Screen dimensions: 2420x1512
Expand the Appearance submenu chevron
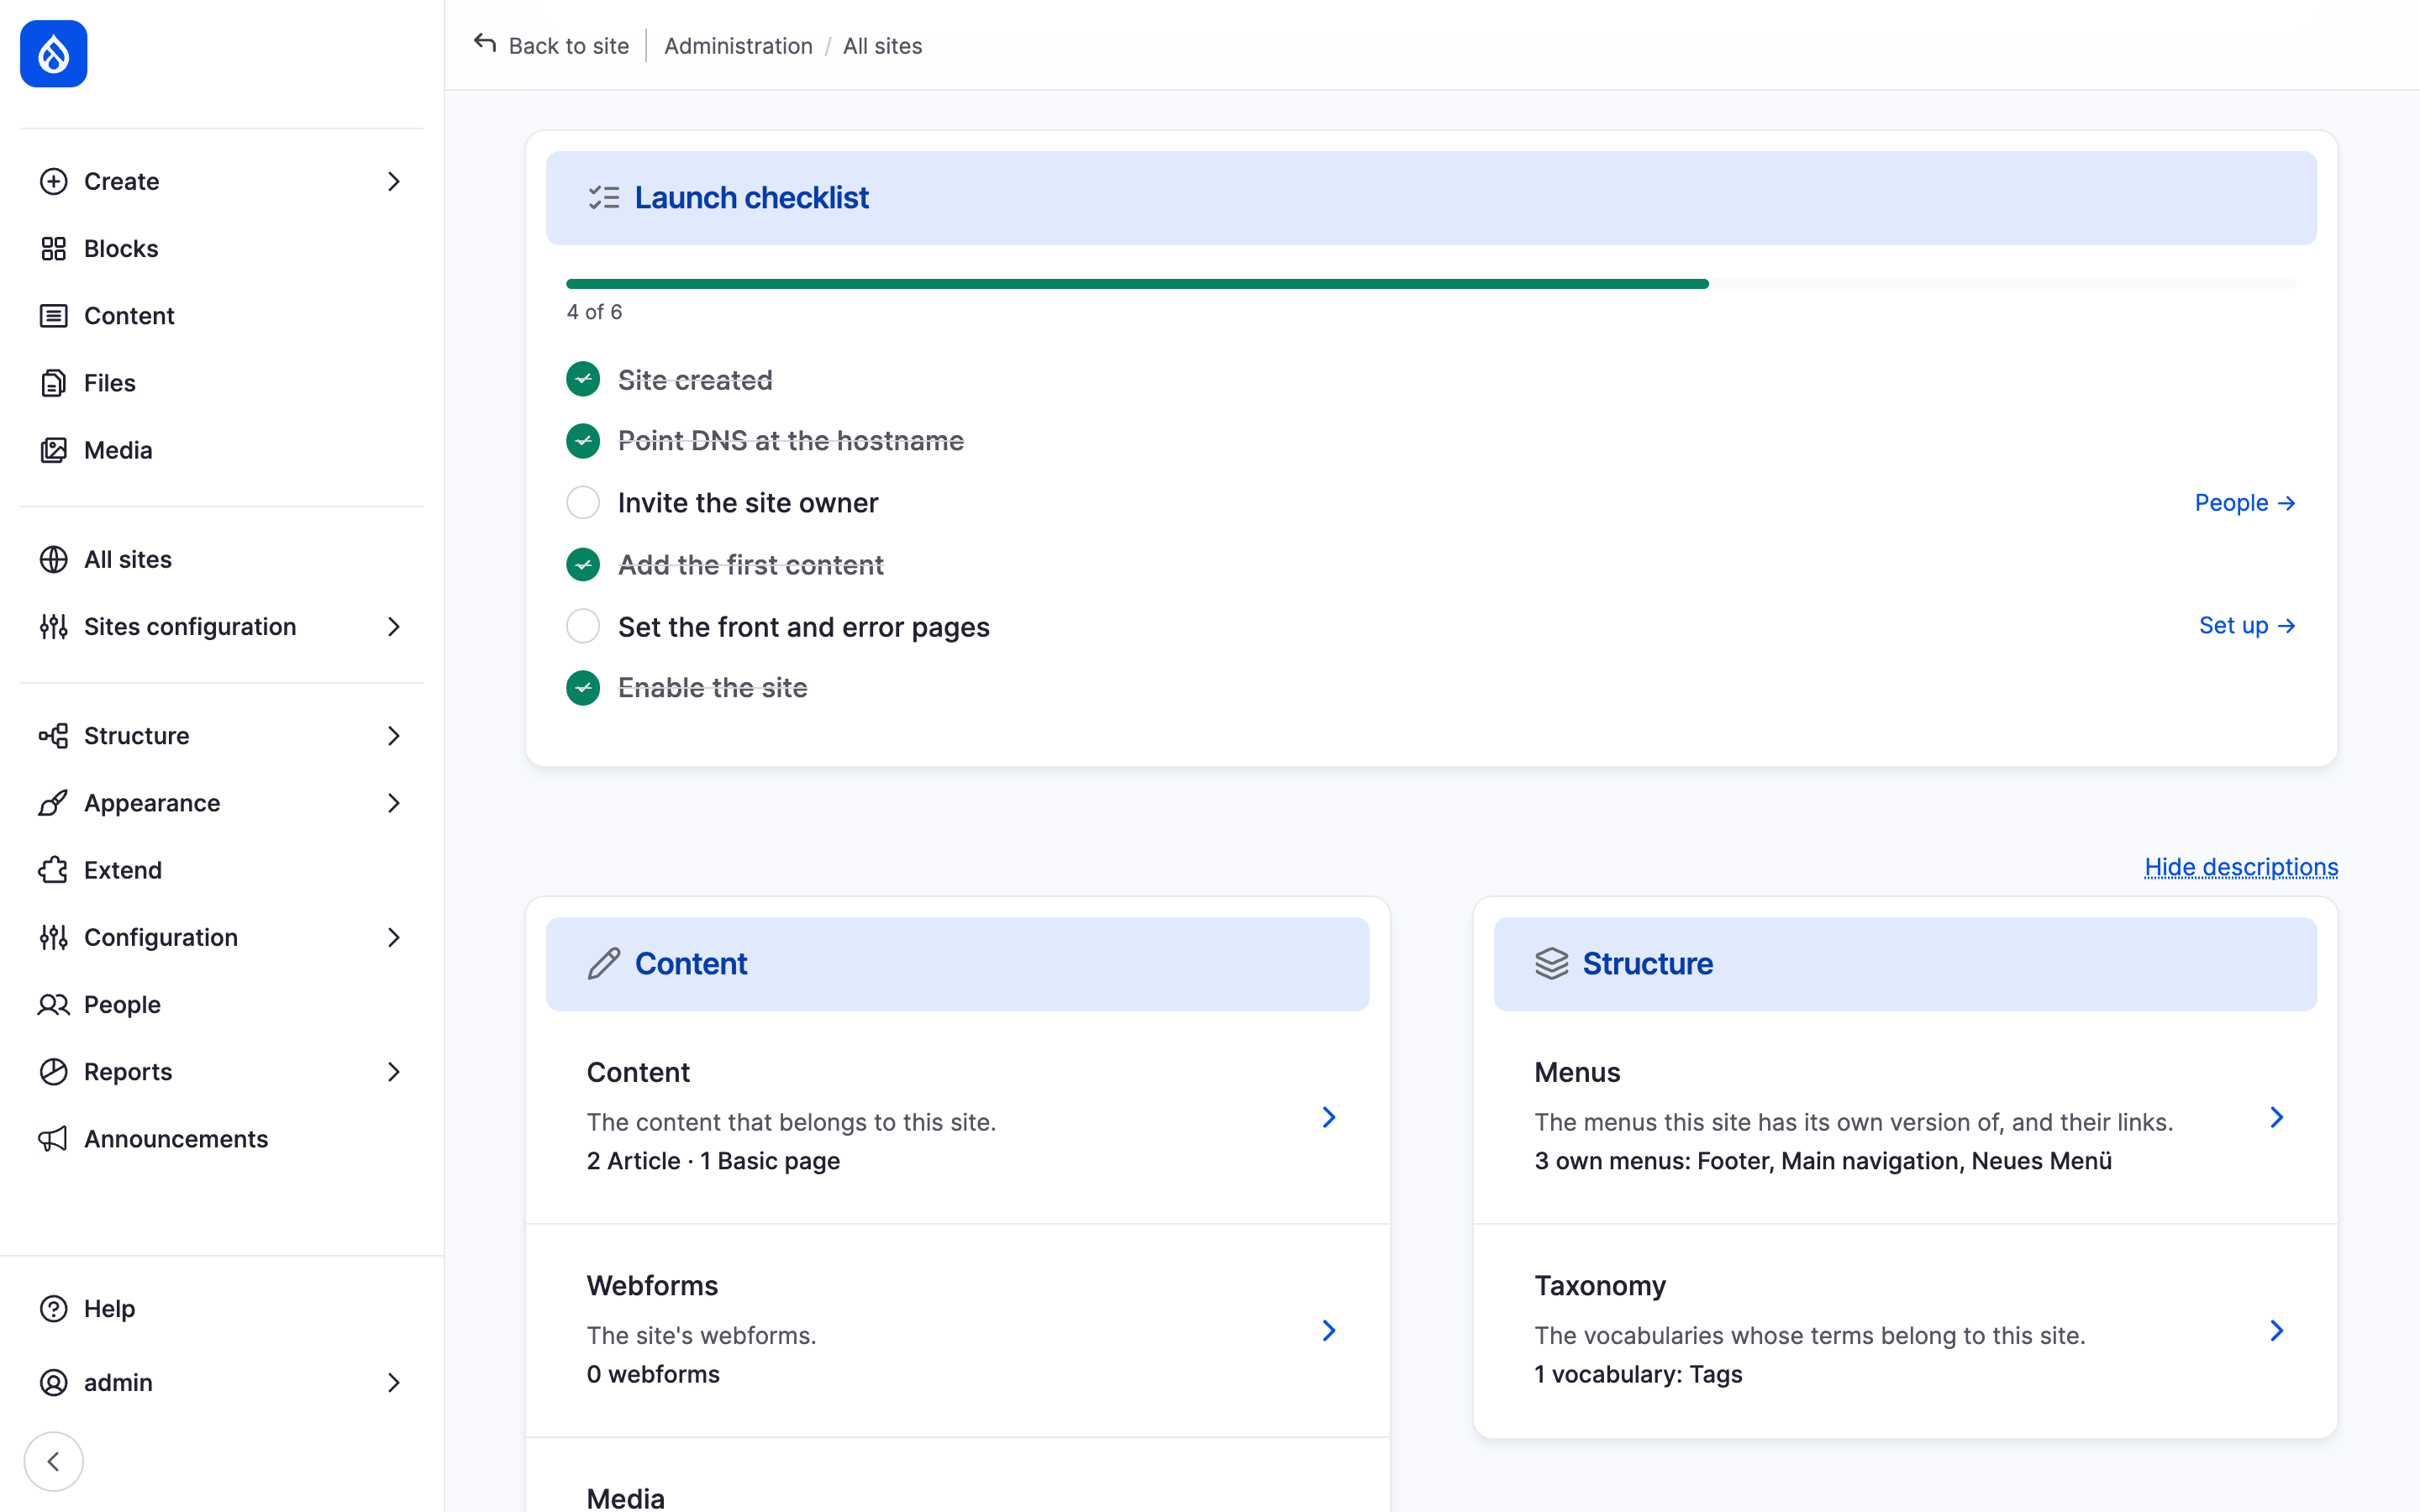pos(394,803)
